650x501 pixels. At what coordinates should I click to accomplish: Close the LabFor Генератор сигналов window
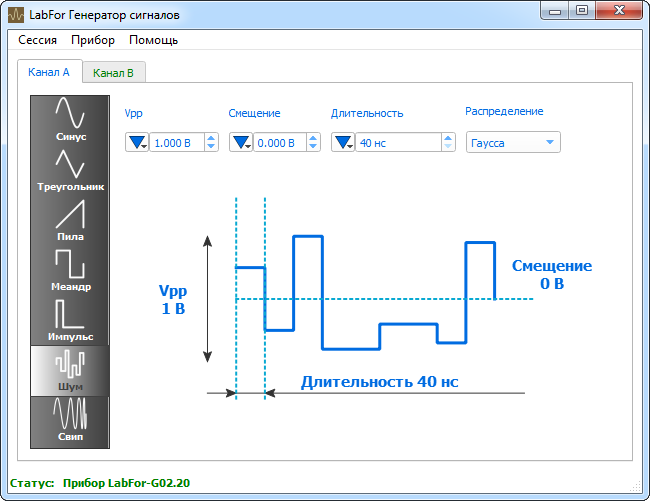coord(619,11)
